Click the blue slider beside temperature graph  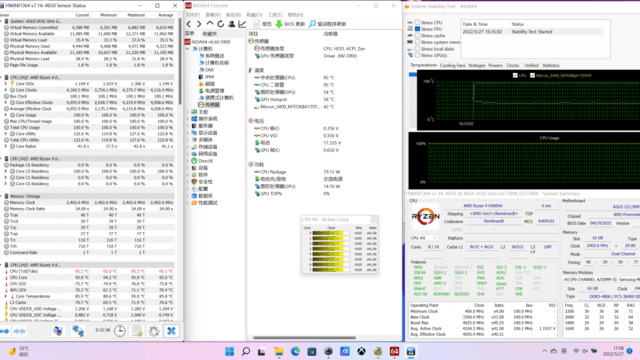(413, 75)
